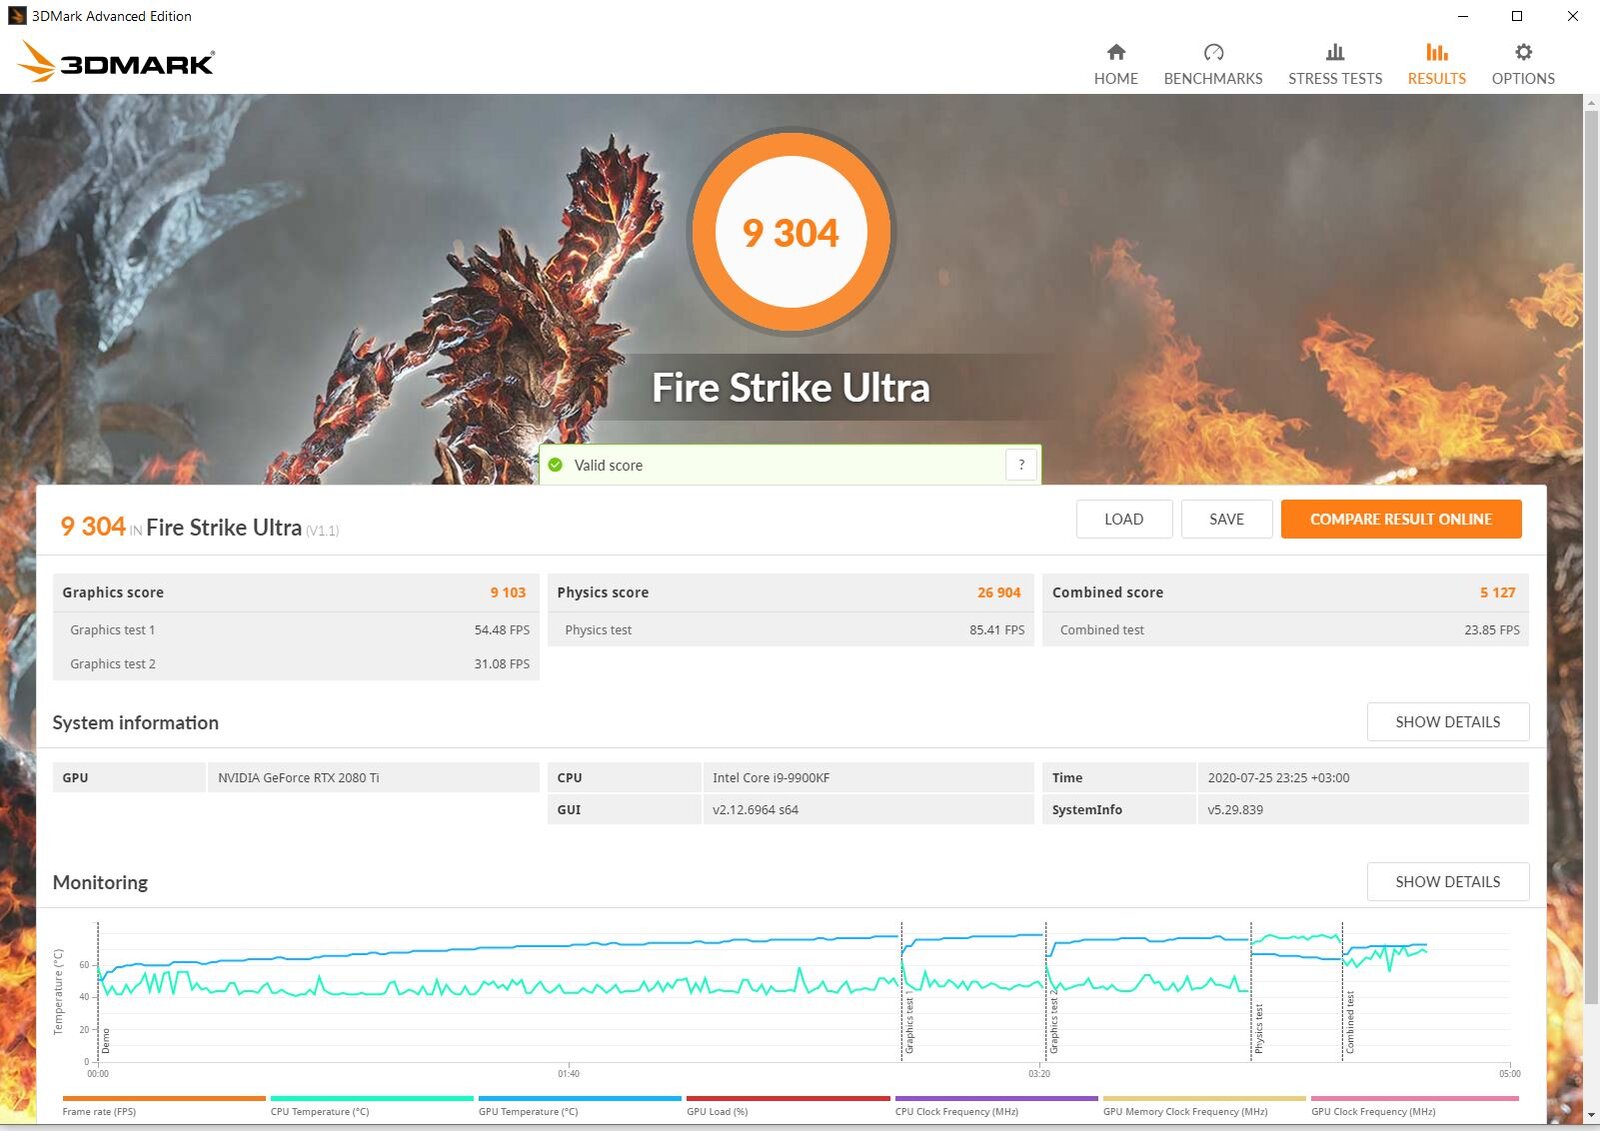Click the System information heading
Screen dimensions: 1600x1131
coord(135,722)
